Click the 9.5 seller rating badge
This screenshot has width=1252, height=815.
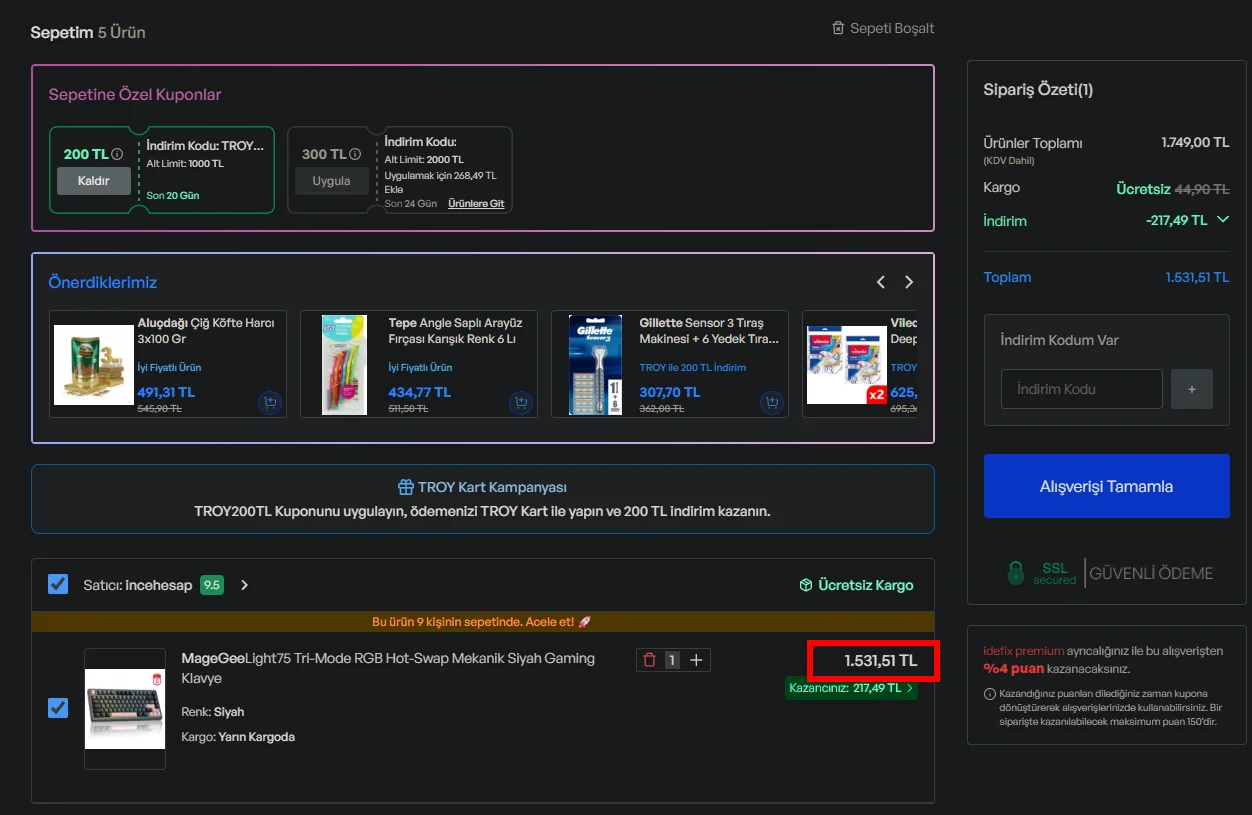tap(211, 585)
